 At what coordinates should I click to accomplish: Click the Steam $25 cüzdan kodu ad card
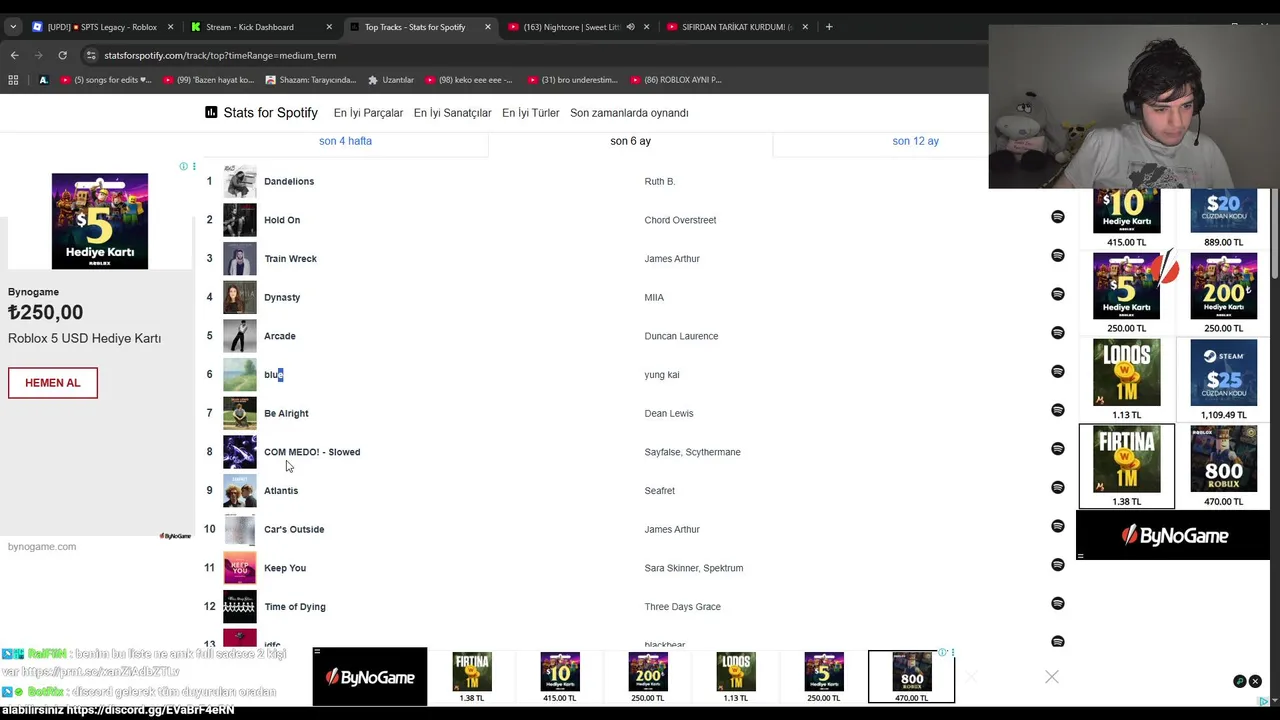tap(1224, 380)
